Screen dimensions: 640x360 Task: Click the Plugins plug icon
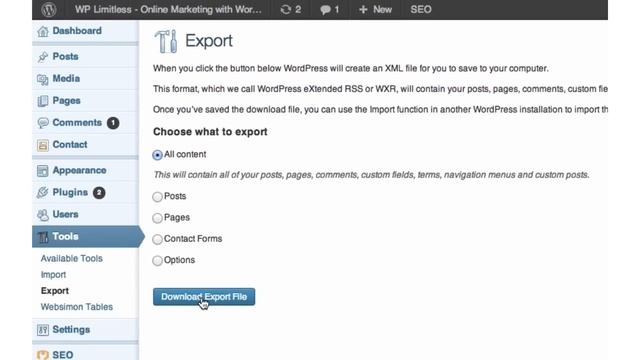[43, 193]
